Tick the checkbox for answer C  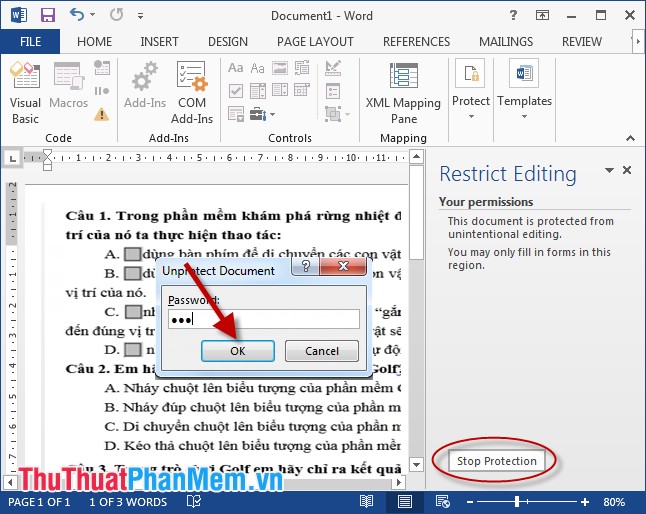coord(133,312)
